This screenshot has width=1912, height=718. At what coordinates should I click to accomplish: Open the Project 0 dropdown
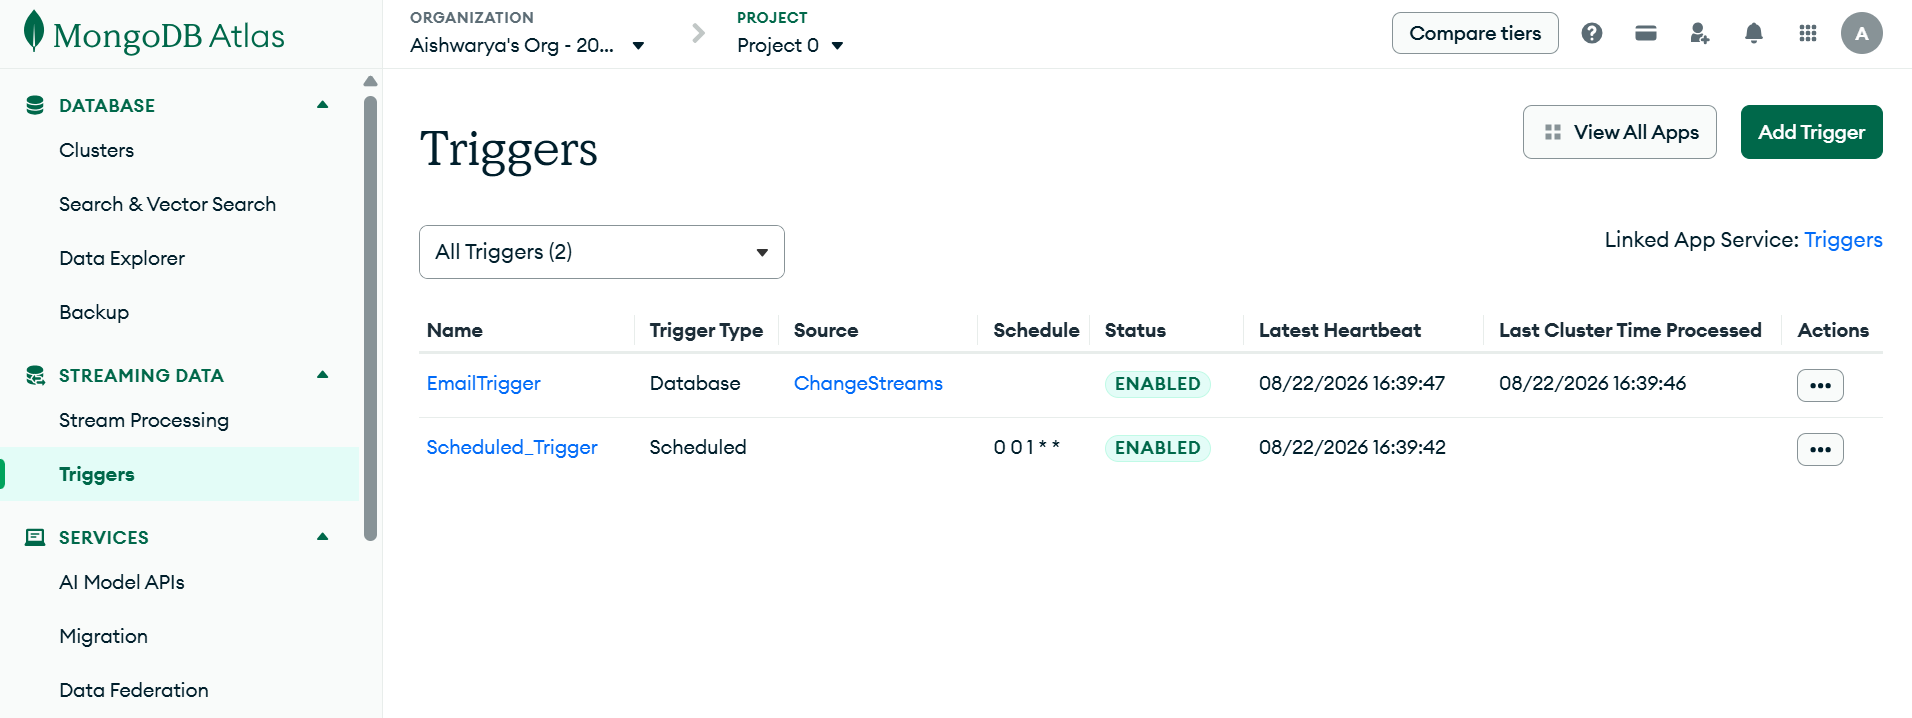click(x=790, y=45)
